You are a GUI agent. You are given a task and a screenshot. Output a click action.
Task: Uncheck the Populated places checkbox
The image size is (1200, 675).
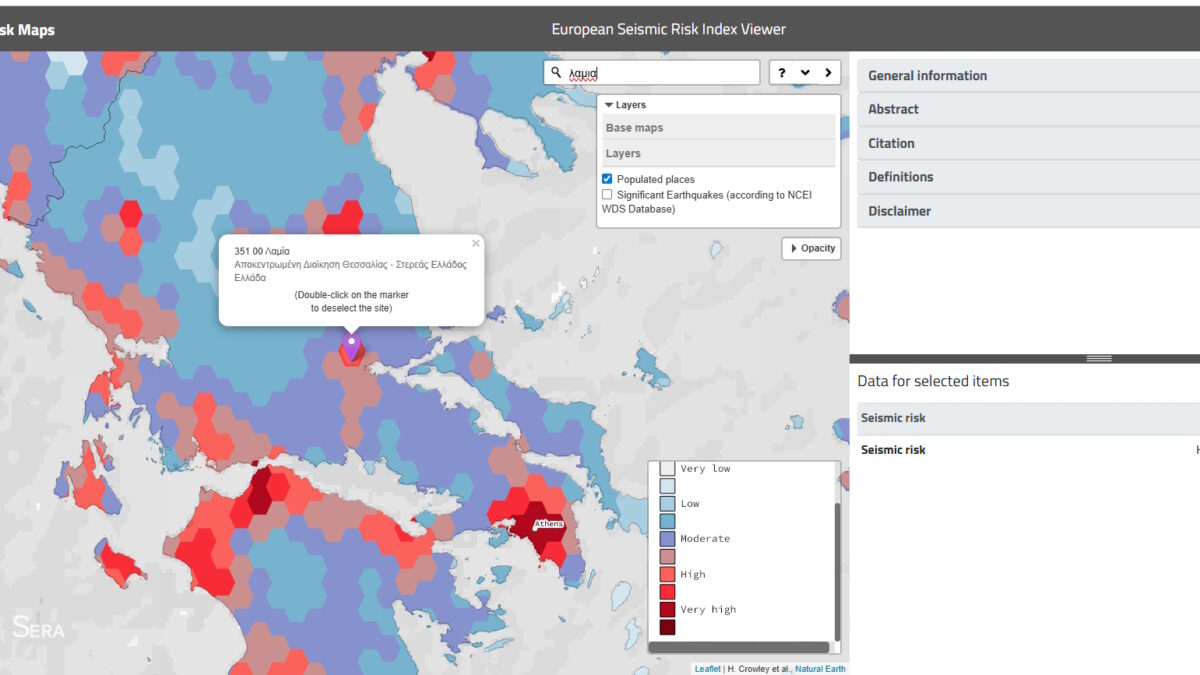pyautogui.click(x=607, y=179)
